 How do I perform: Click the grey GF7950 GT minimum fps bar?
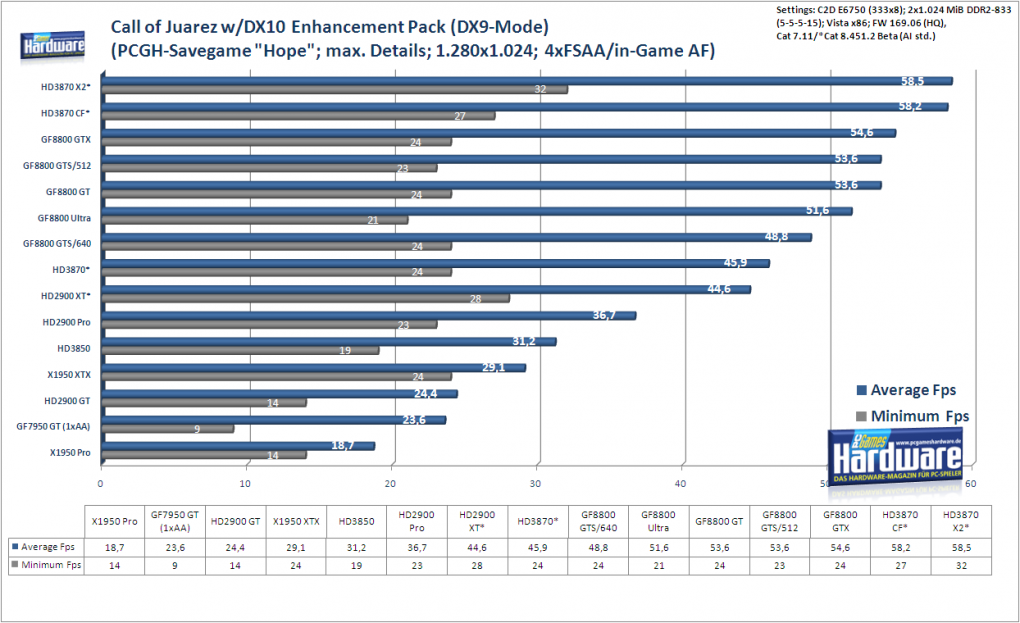(168, 429)
